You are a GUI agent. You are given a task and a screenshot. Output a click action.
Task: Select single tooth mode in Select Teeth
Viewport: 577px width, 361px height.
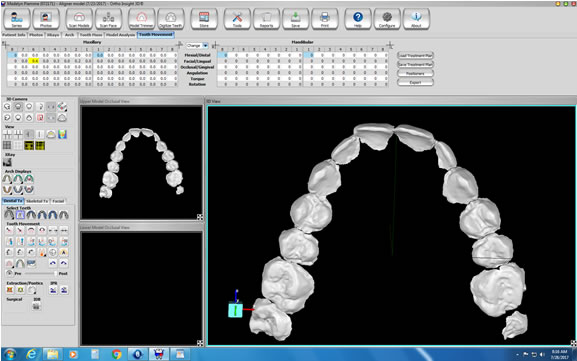(x=20, y=215)
